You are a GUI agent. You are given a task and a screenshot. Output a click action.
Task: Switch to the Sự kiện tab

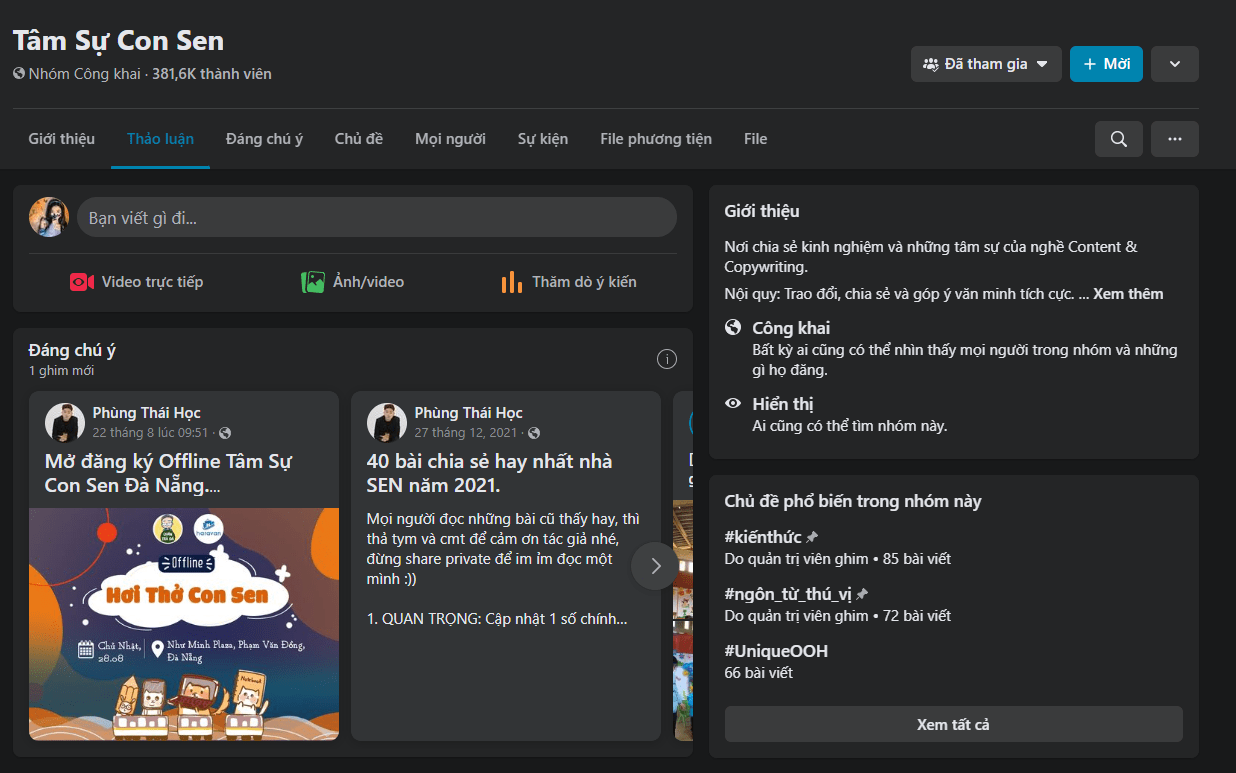543,139
